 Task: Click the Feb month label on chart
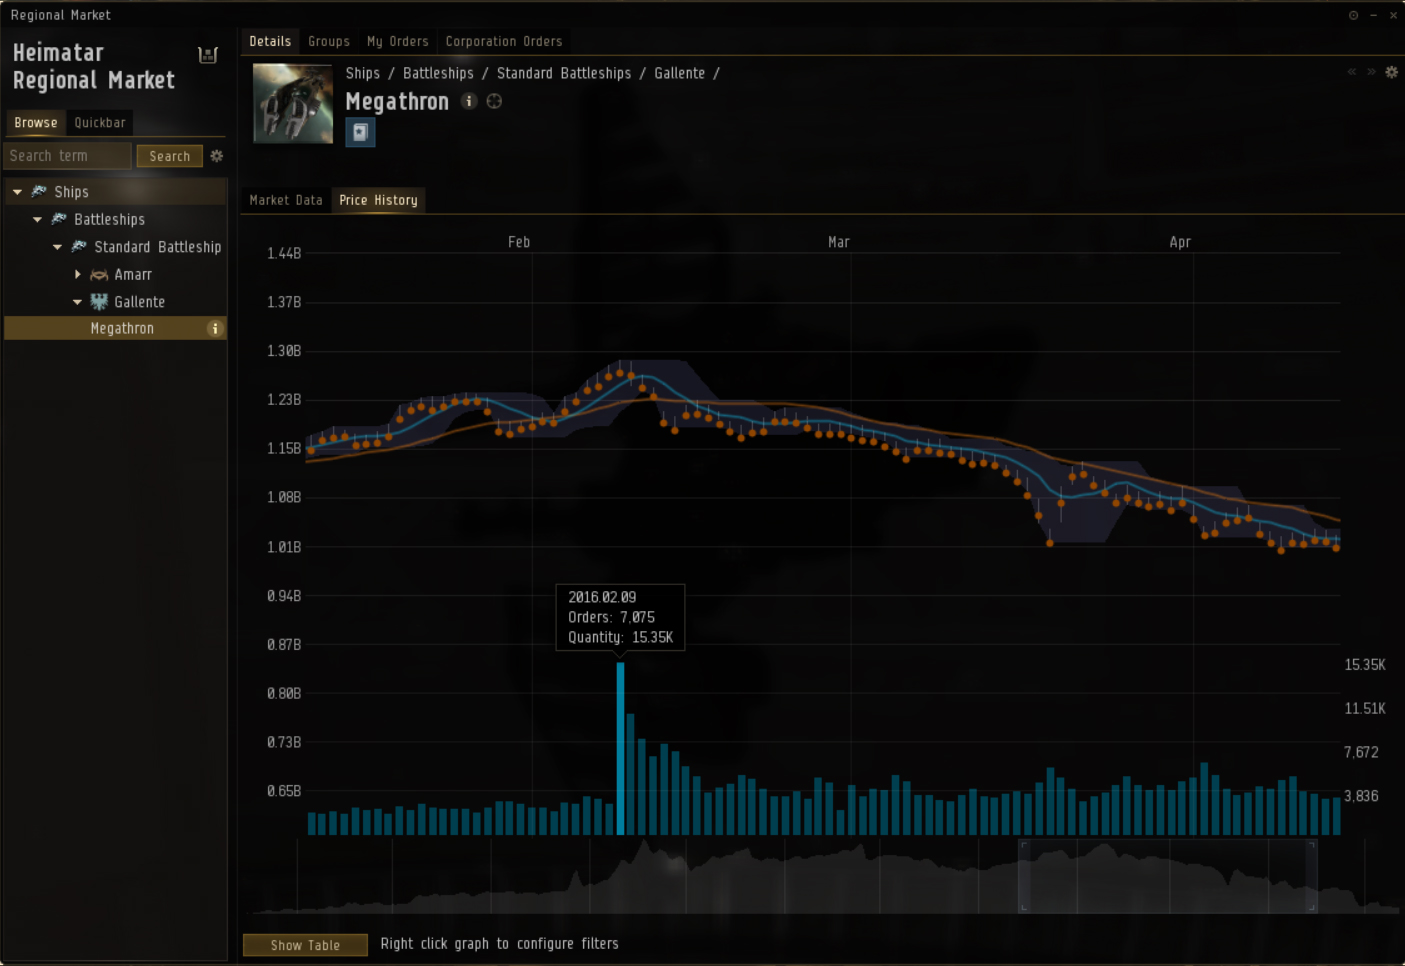click(x=519, y=242)
